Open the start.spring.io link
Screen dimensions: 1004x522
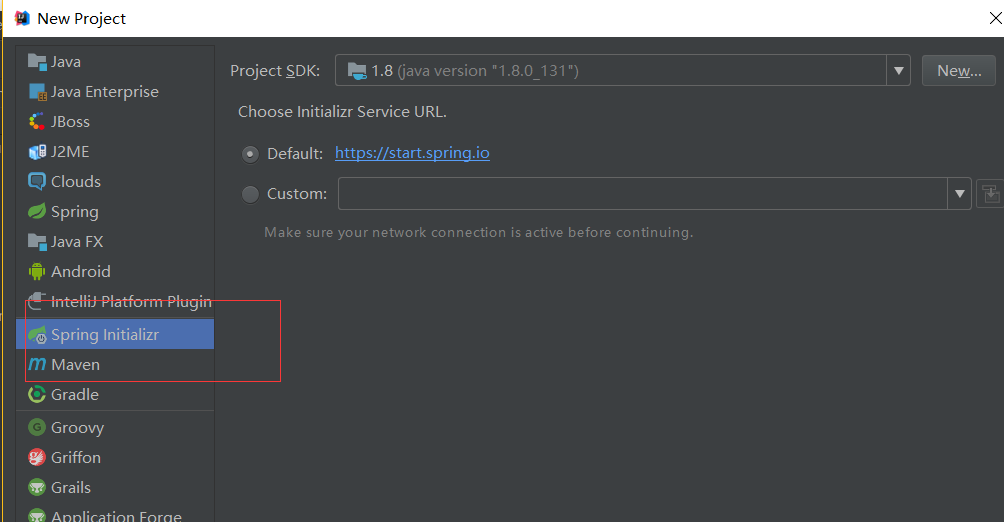[412, 153]
